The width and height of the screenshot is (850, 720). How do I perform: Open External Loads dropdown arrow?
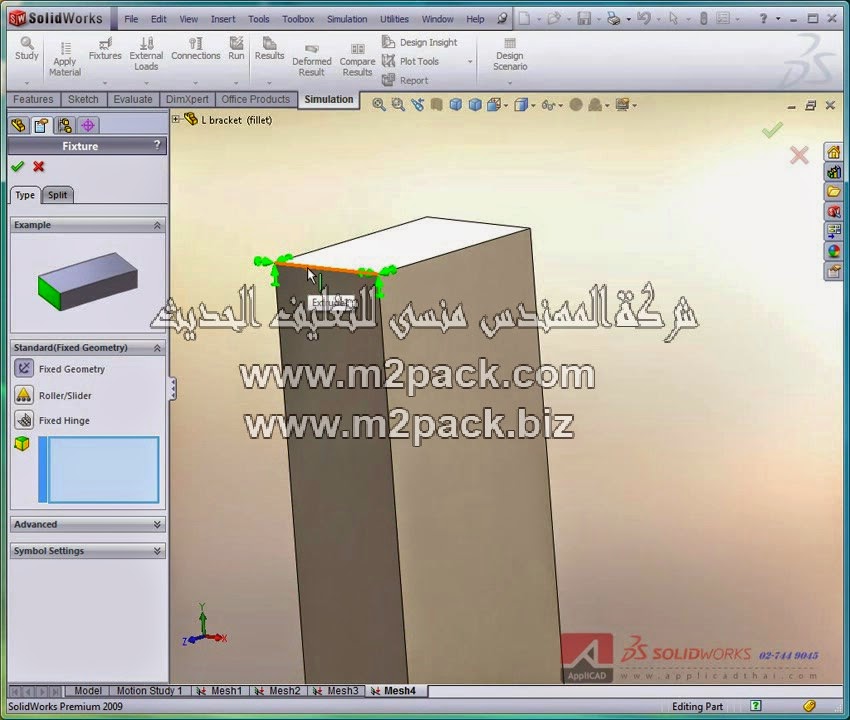tap(146, 83)
